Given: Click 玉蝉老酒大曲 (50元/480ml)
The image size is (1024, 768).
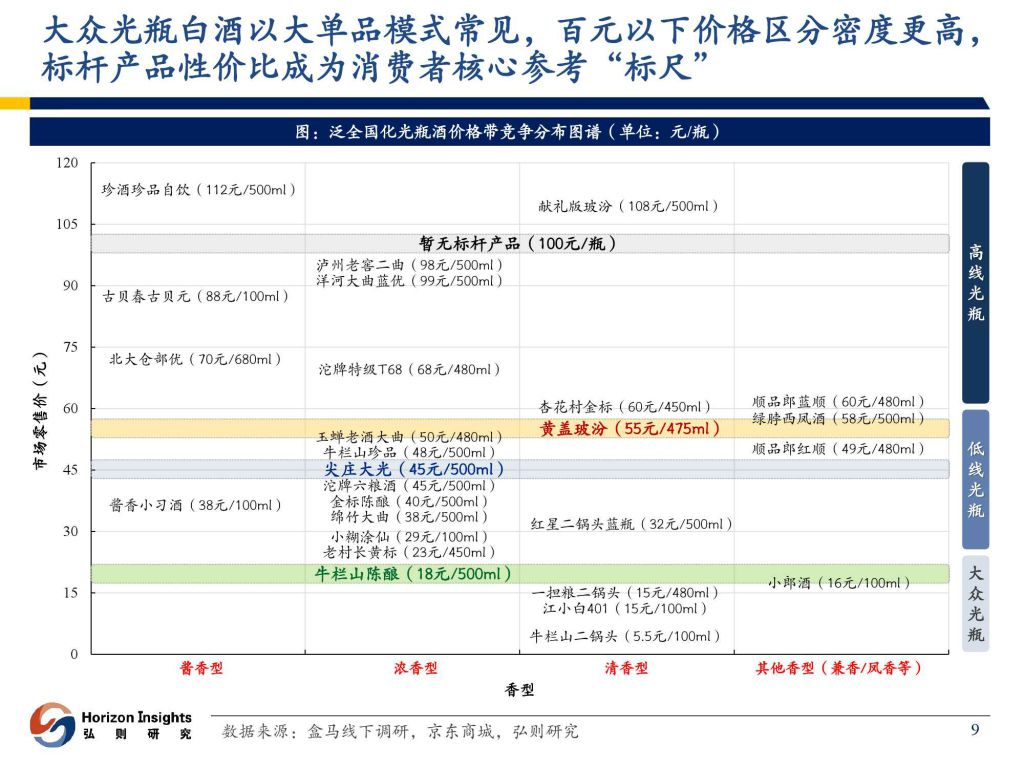Looking at the screenshot, I should [409, 437].
